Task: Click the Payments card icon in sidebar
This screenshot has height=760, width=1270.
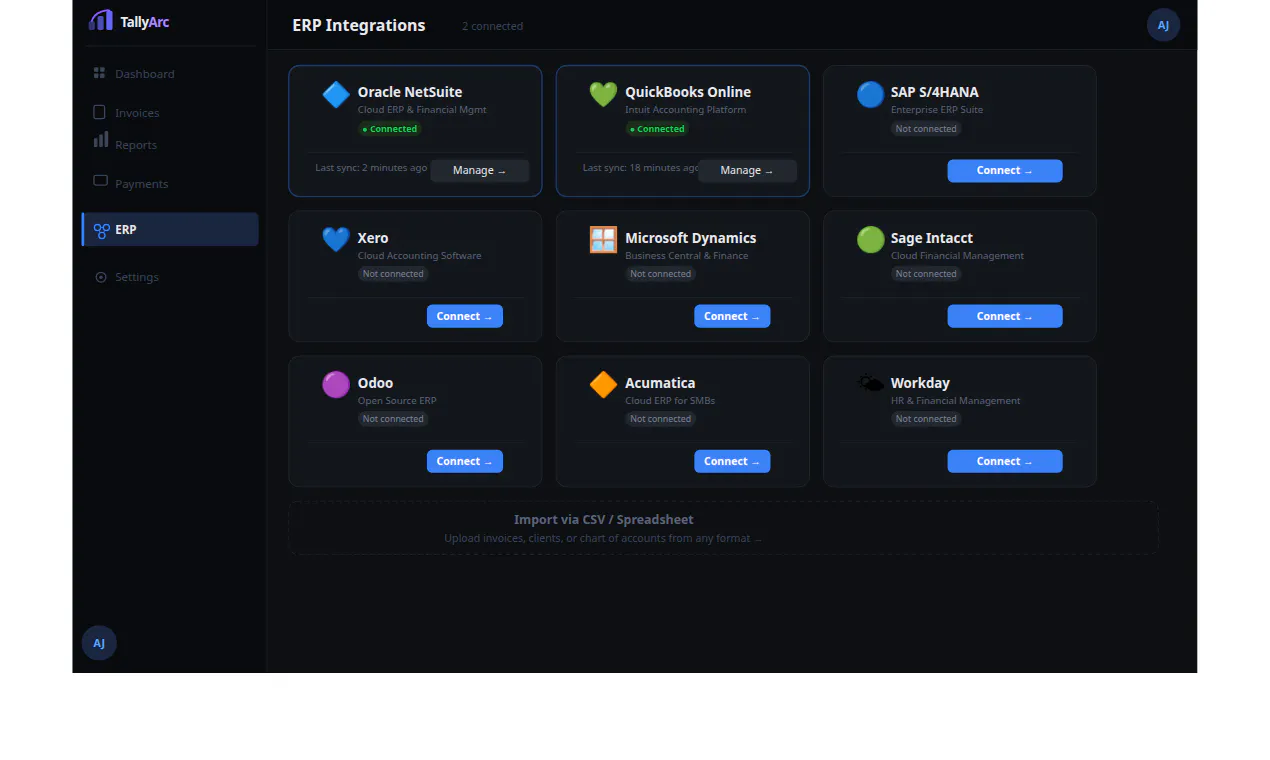Action: coord(100,181)
